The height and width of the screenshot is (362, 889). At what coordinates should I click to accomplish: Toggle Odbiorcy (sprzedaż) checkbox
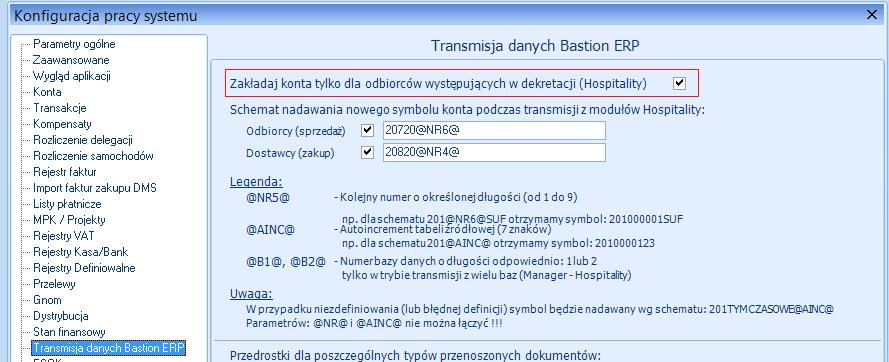(367, 131)
